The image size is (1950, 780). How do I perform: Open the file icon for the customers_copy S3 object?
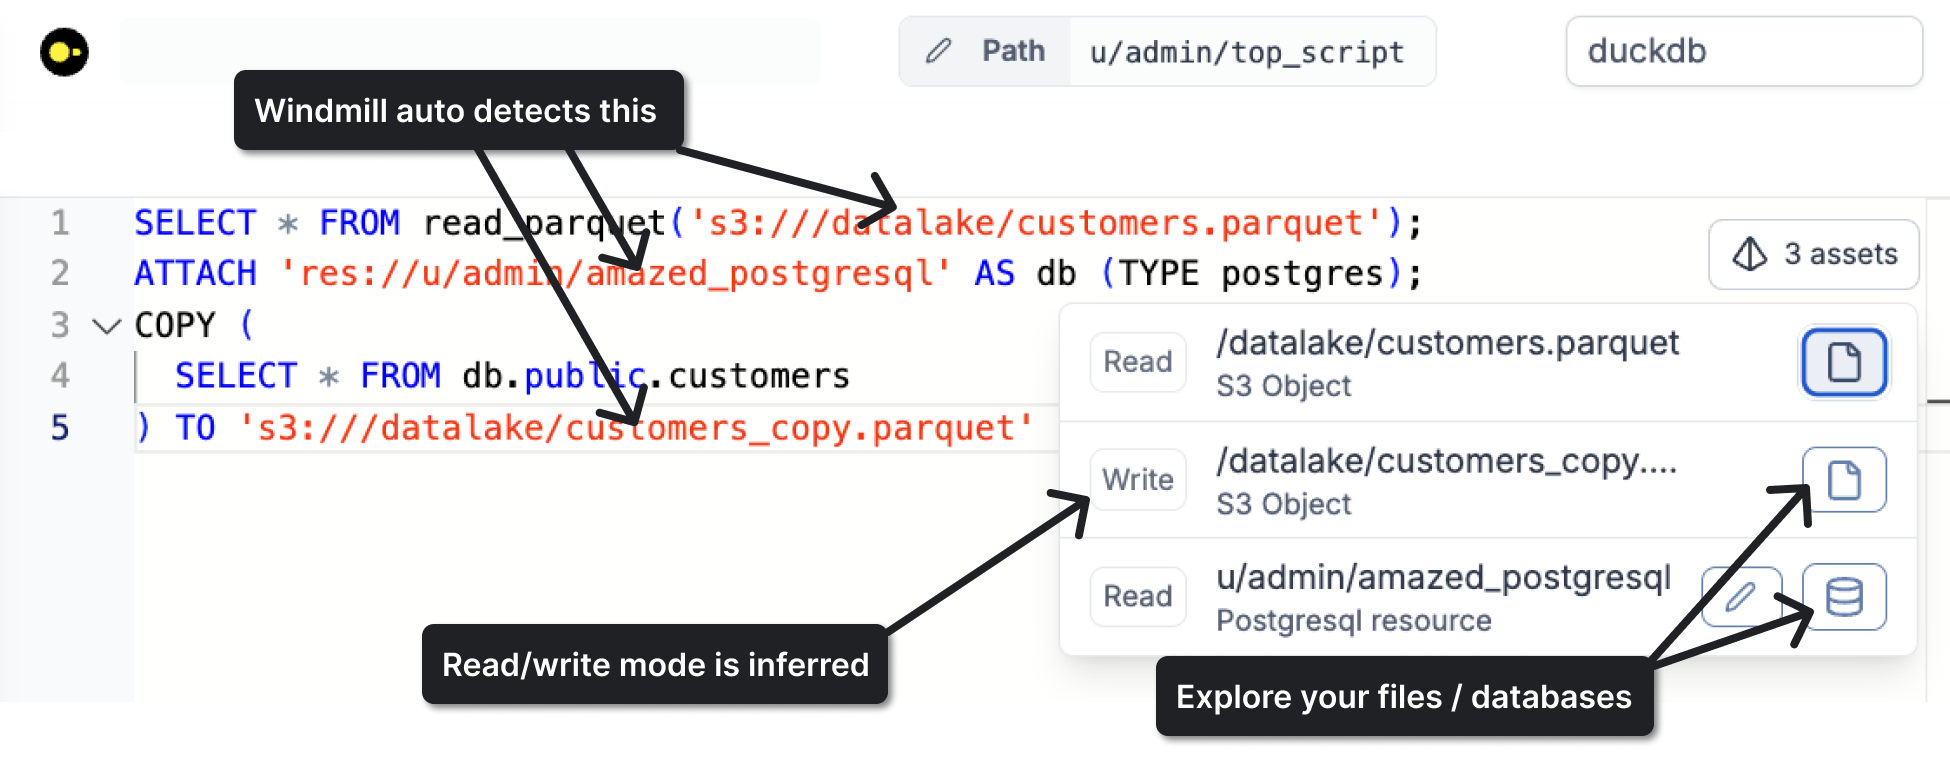[x=1843, y=479]
